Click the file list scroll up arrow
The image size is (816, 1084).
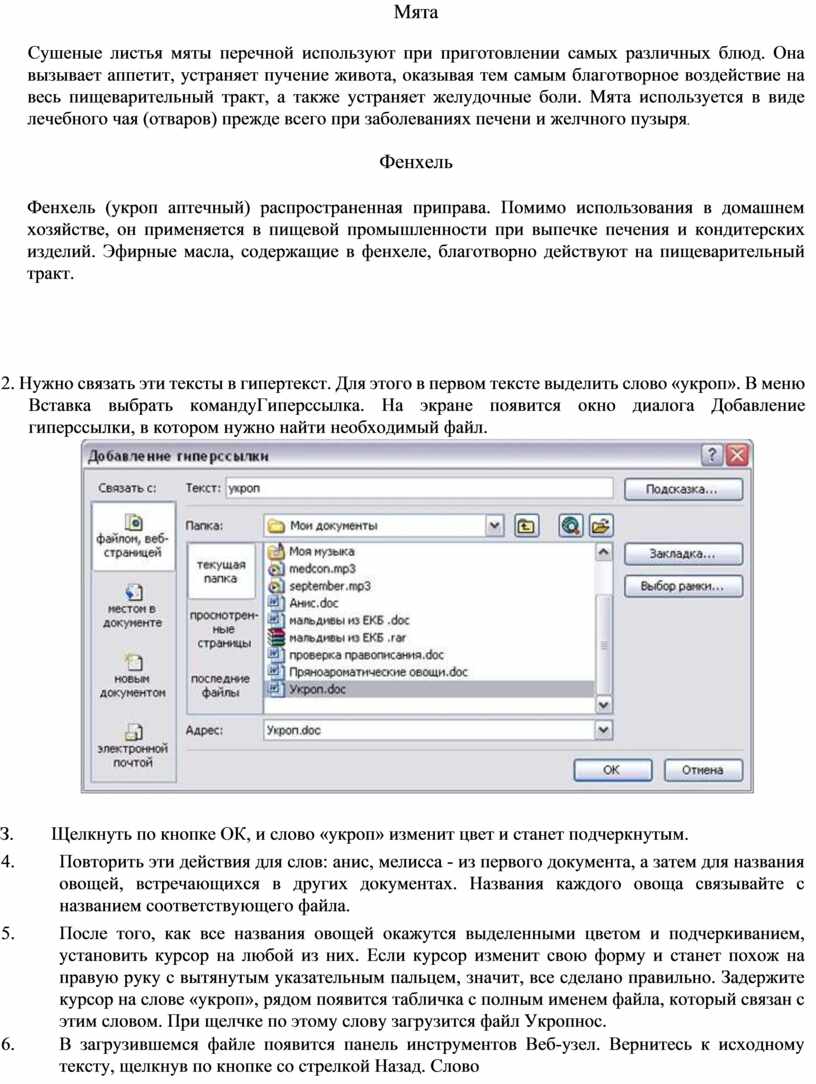604,552
